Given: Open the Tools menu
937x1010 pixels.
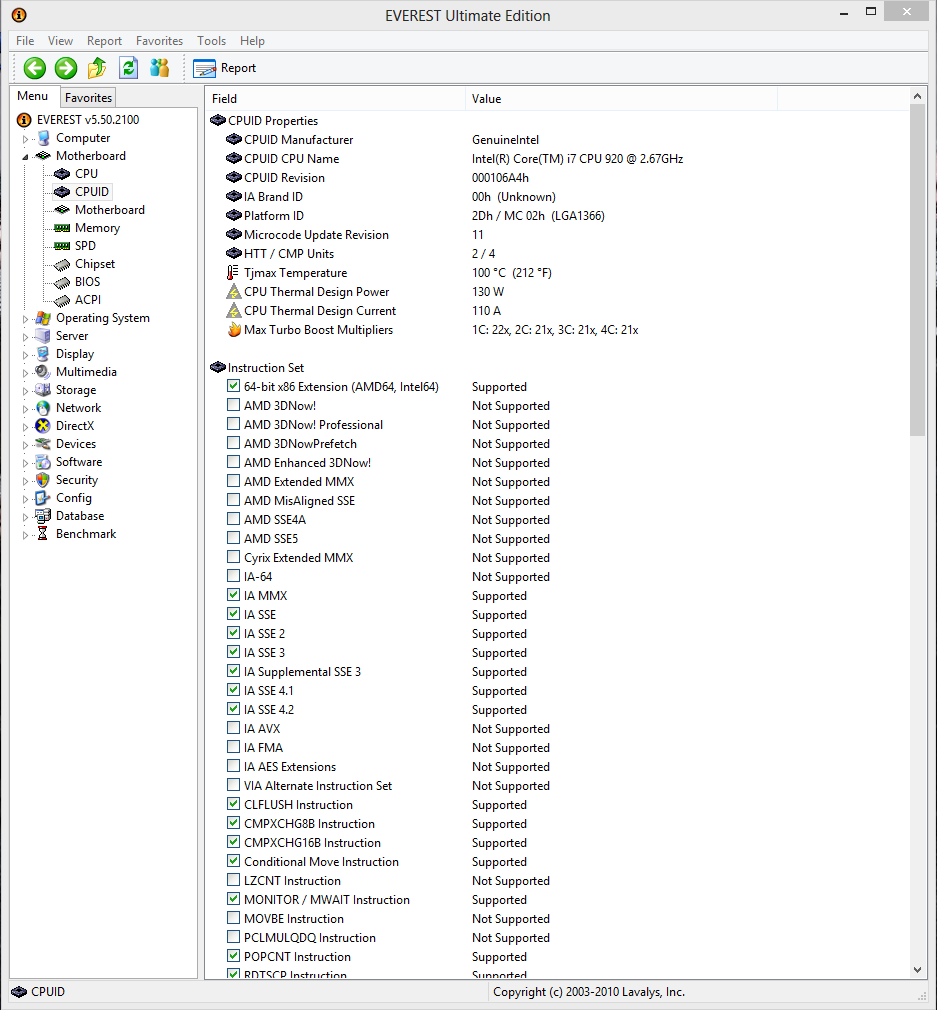Looking at the screenshot, I should (x=211, y=41).
